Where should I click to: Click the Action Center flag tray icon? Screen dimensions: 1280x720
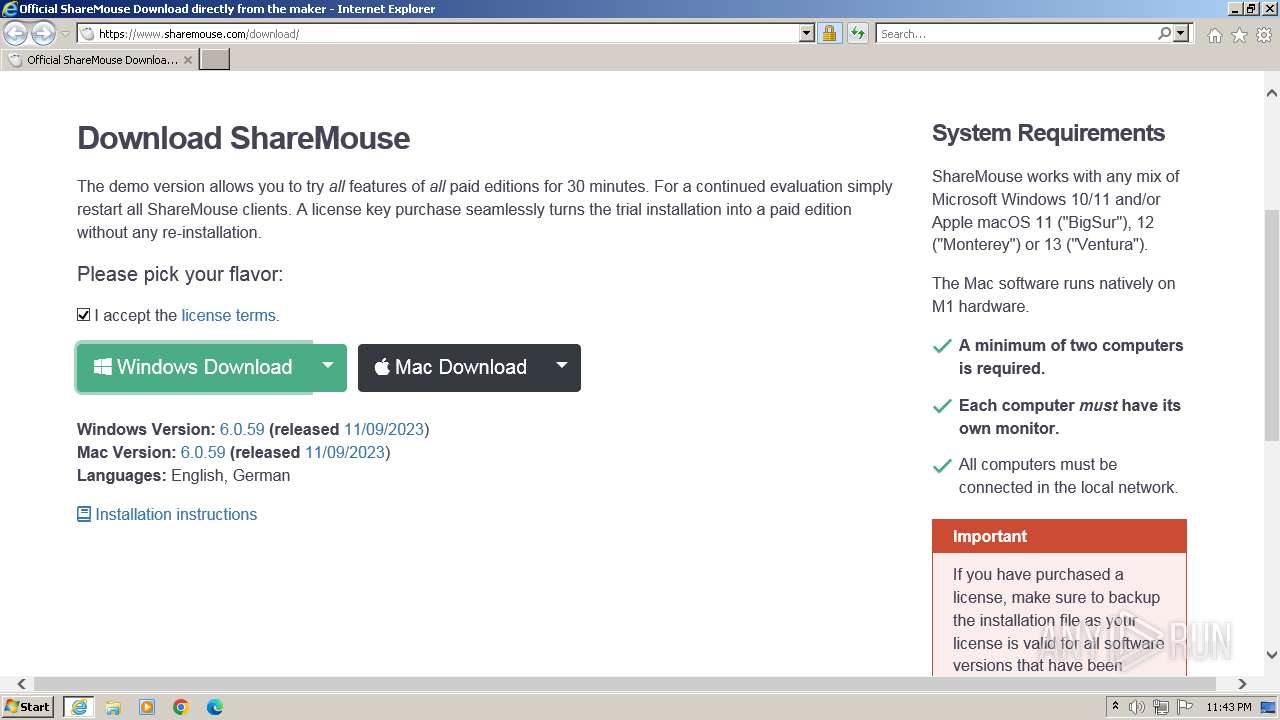[x=1185, y=707]
